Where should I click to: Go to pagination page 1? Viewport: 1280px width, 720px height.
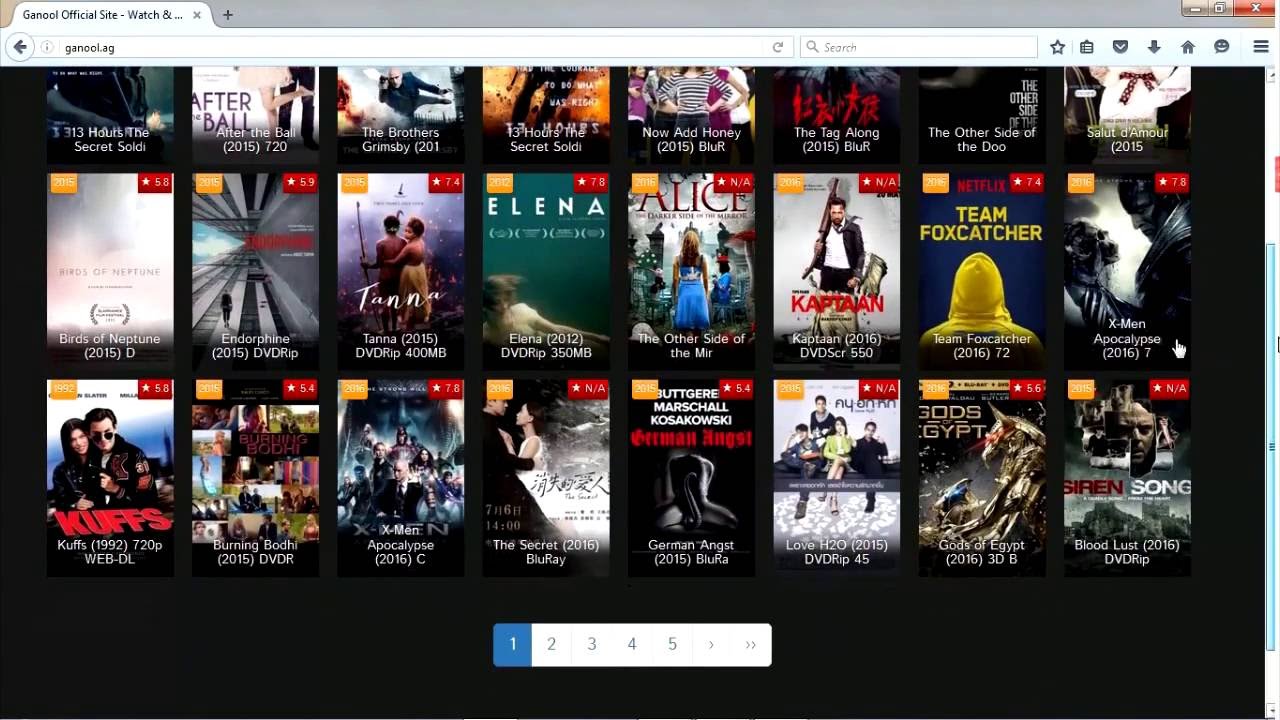(x=512, y=644)
